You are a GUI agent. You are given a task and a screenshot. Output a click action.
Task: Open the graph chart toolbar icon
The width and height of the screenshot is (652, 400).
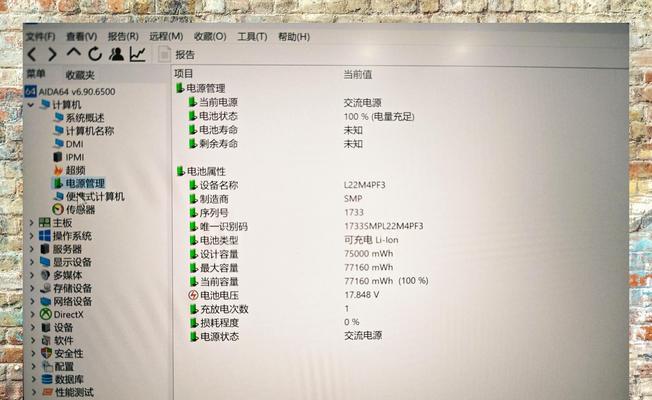[x=138, y=54]
